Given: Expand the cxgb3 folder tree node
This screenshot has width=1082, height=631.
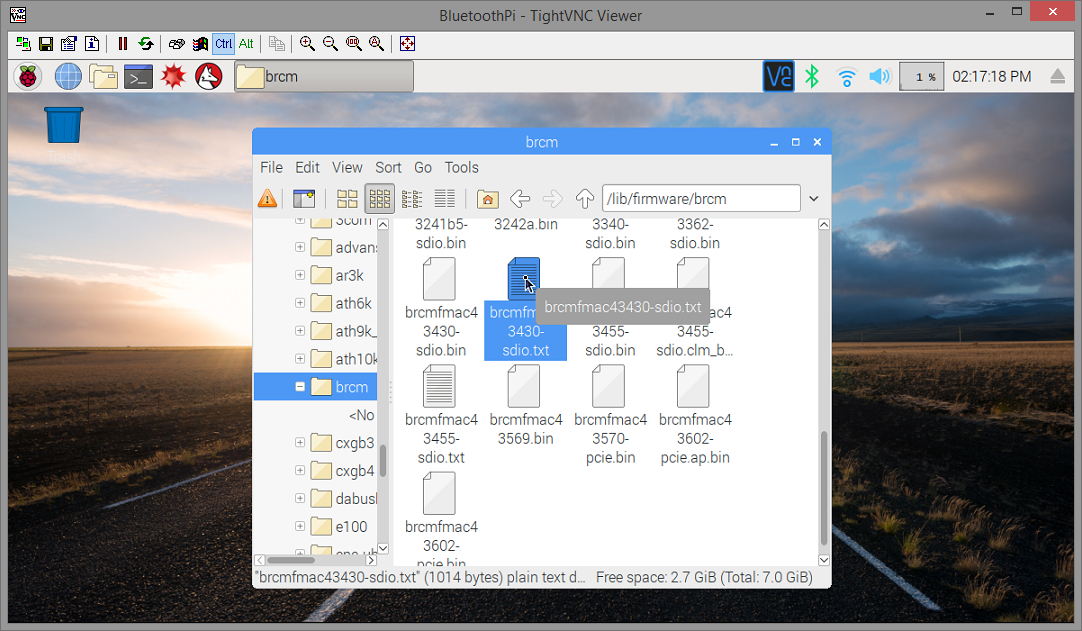Looking at the screenshot, I should click(300, 443).
